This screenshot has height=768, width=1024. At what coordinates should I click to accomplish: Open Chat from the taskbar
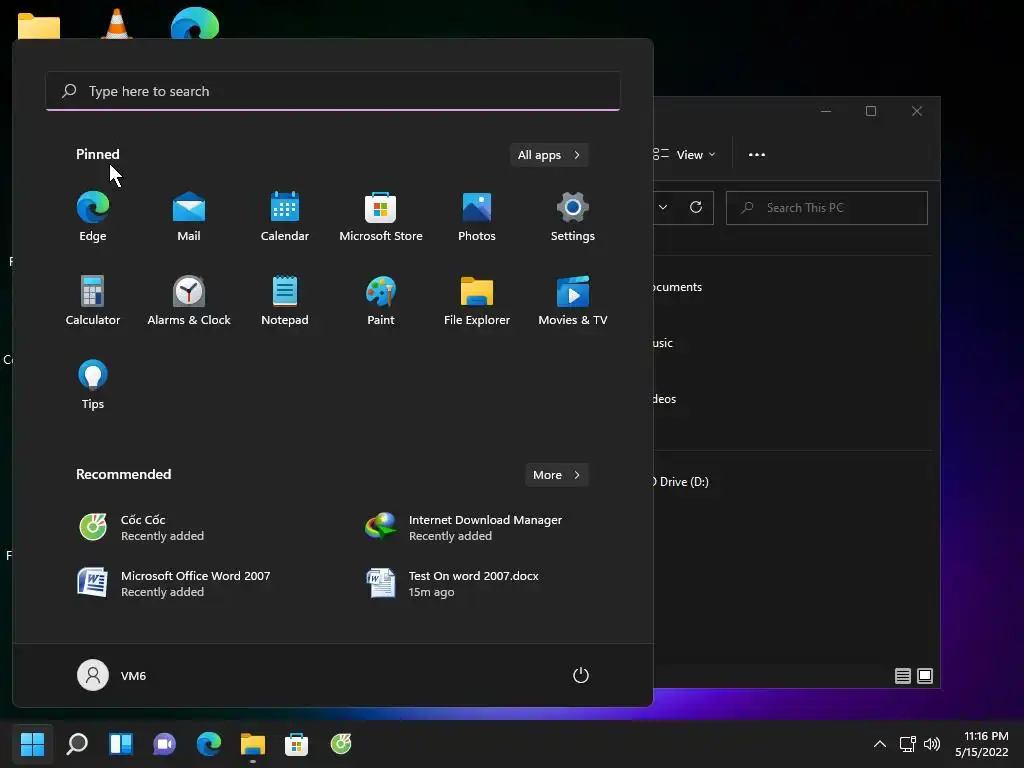coord(165,743)
